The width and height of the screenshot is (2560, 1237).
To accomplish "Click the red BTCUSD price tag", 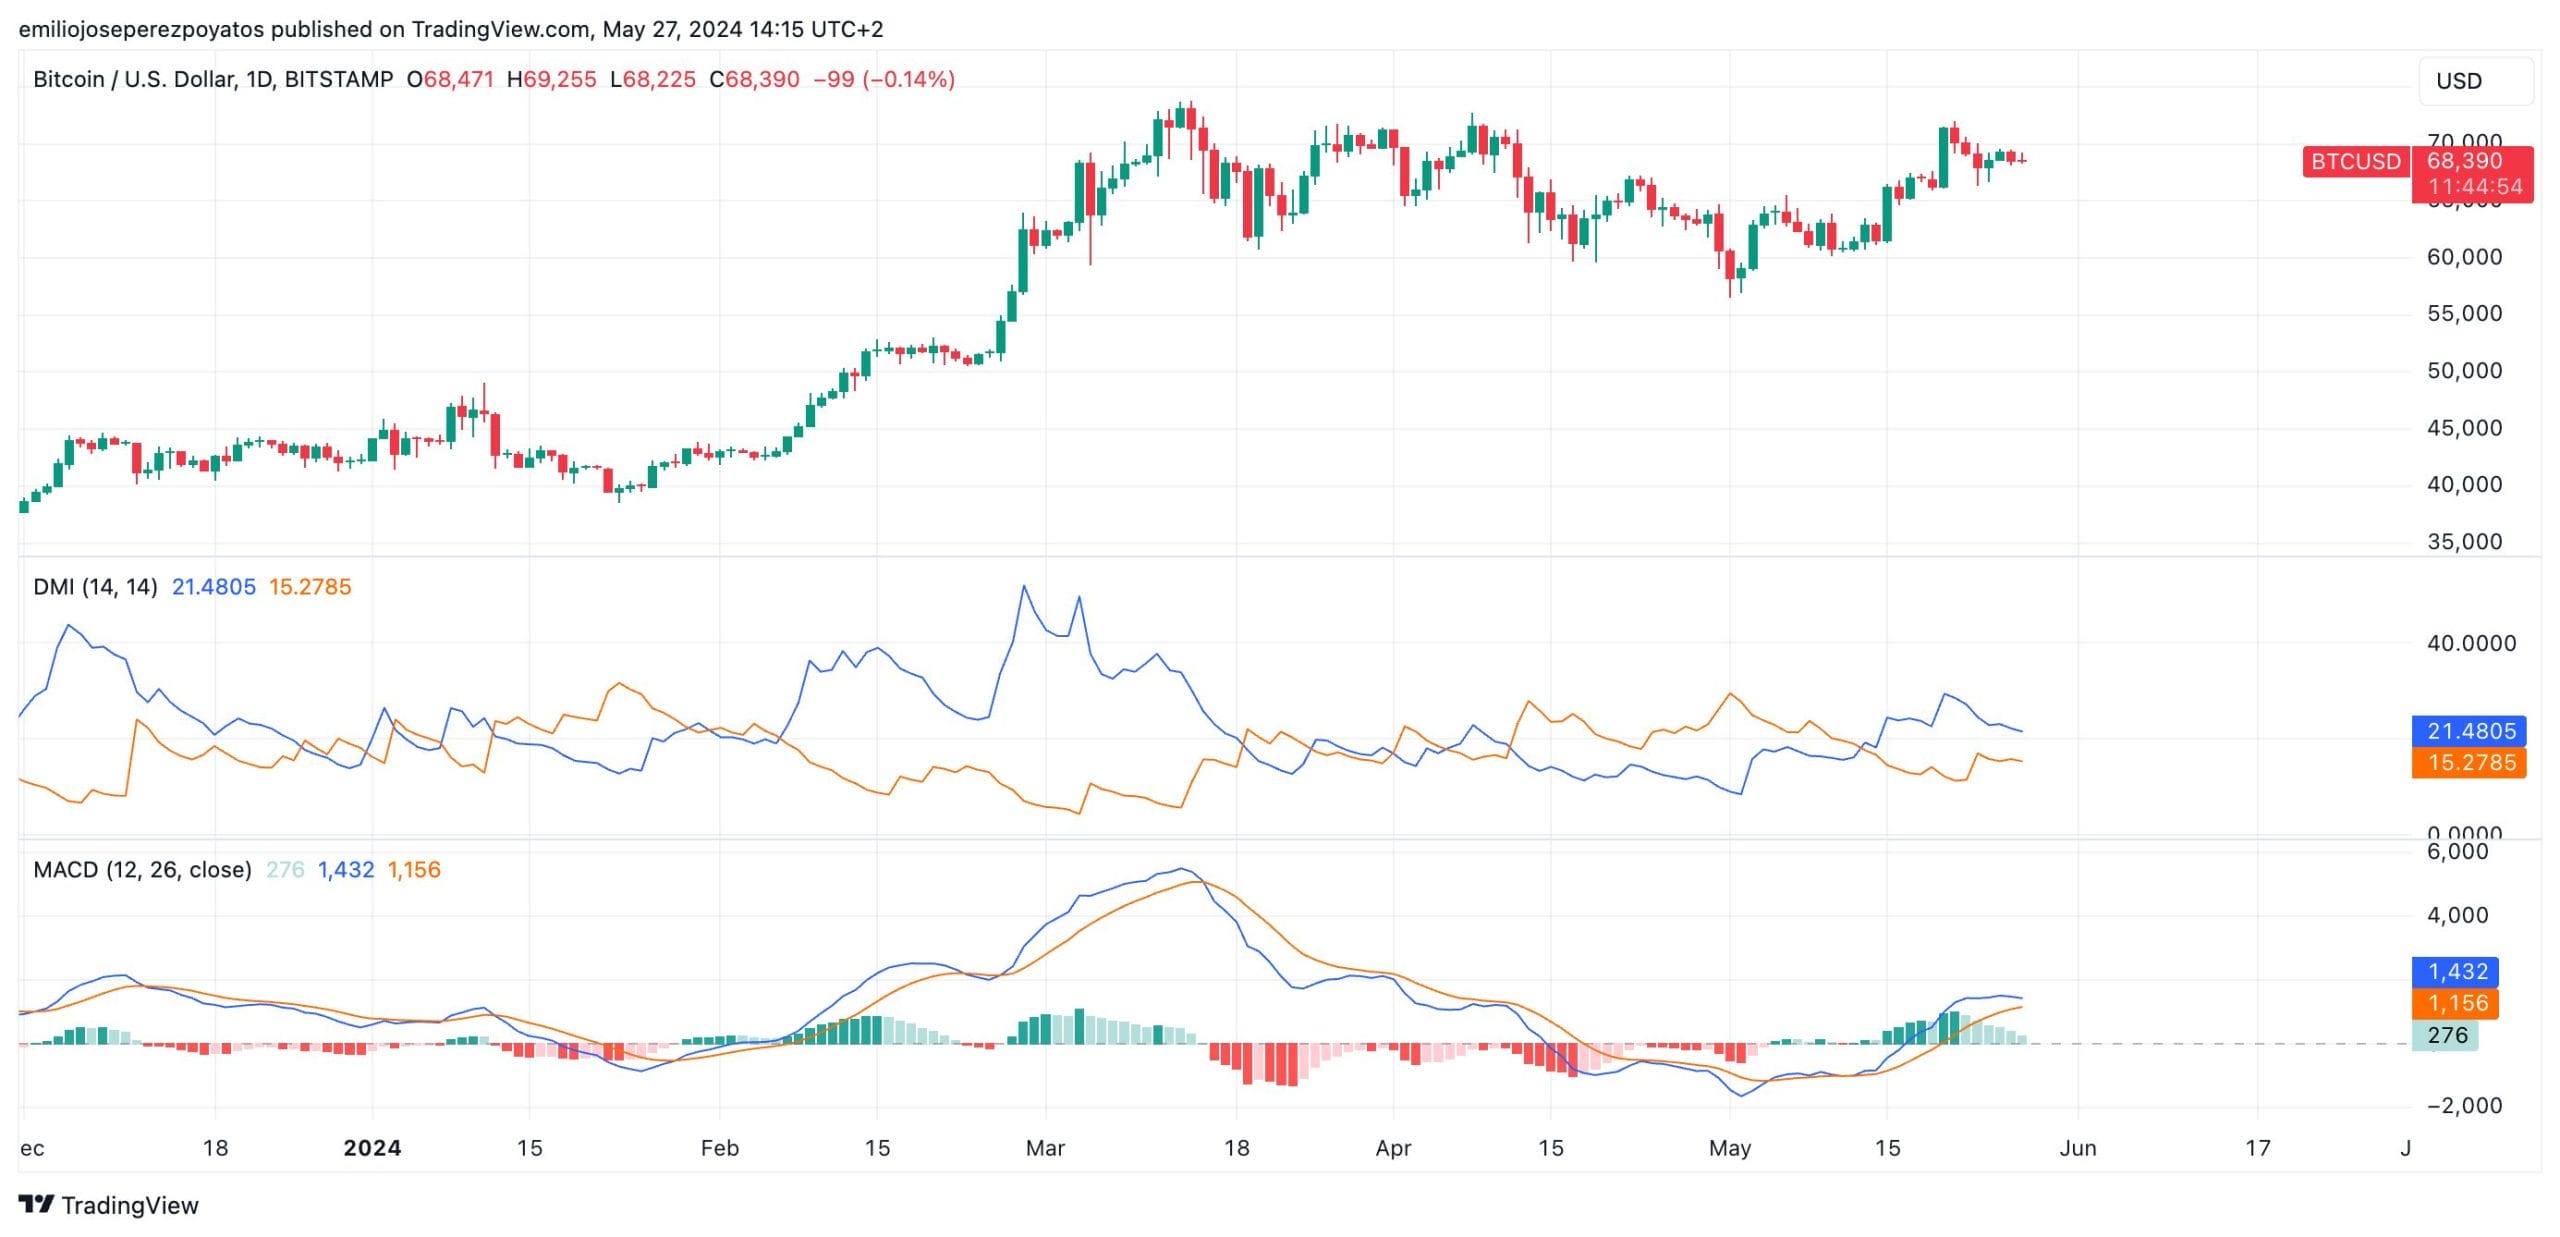I will click(x=2355, y=161).
